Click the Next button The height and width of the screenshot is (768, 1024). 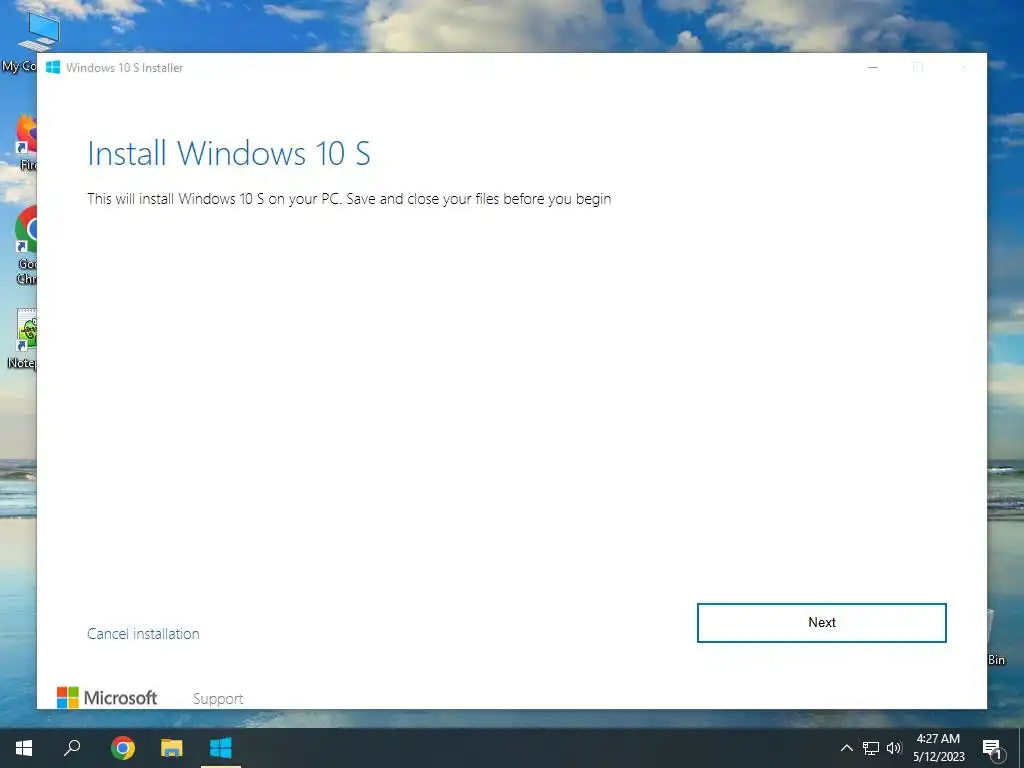click(822, 622)
